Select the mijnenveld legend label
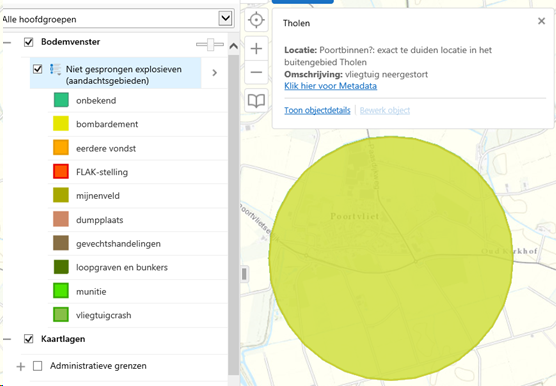 pyautogui.click(x=98, y=196)
